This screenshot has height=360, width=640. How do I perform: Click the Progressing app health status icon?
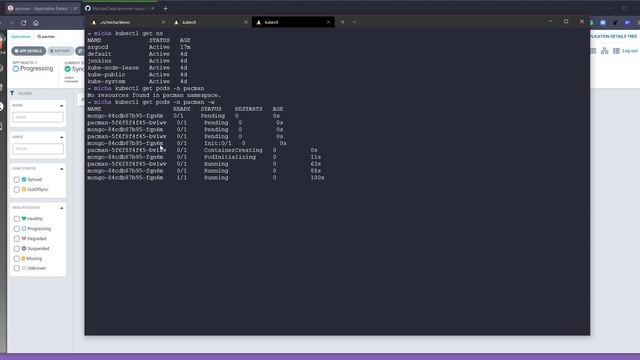tap(16, 69)
